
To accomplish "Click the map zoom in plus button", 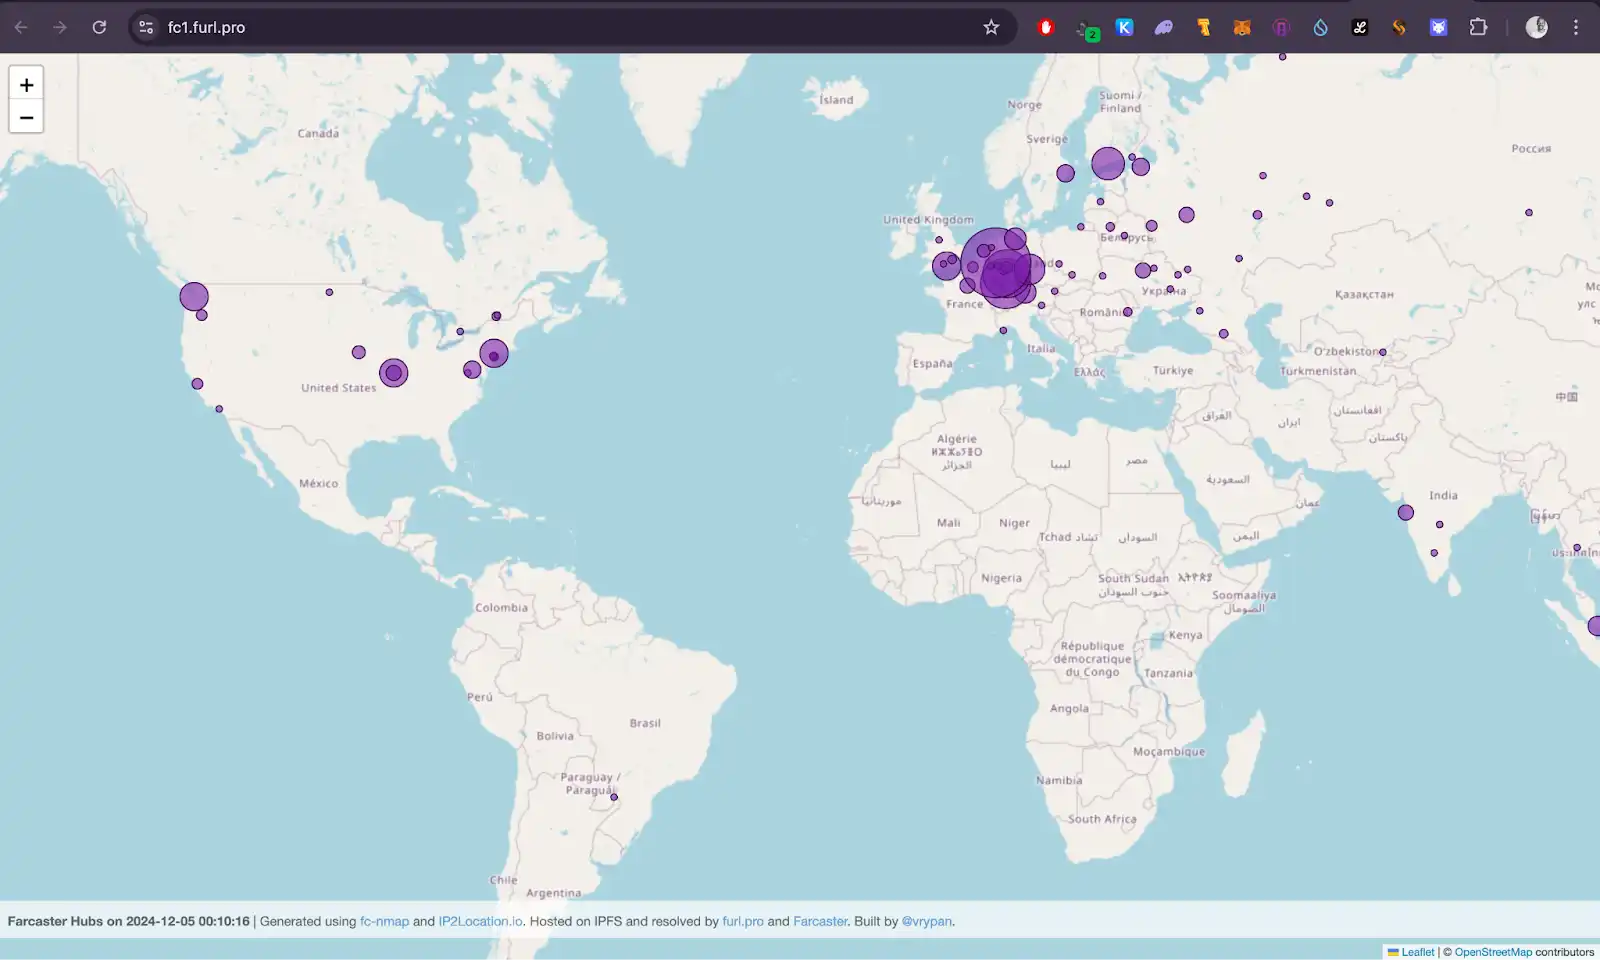I will pyautogui.click(x=26, y=85).
